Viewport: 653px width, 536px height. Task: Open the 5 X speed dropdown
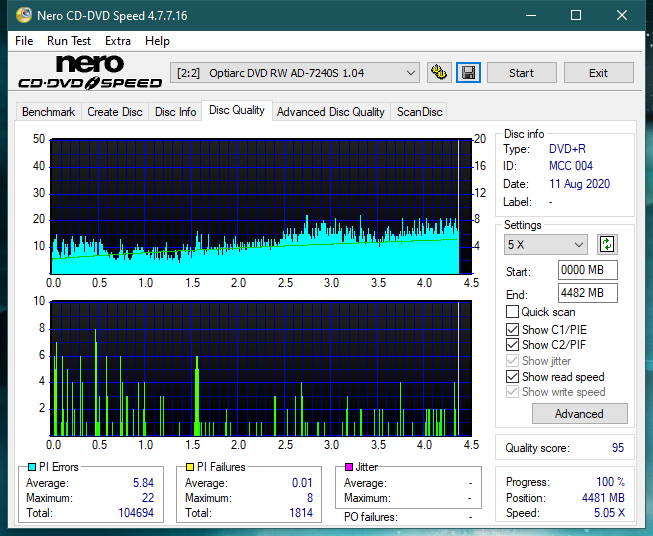[x=545, y=244]
